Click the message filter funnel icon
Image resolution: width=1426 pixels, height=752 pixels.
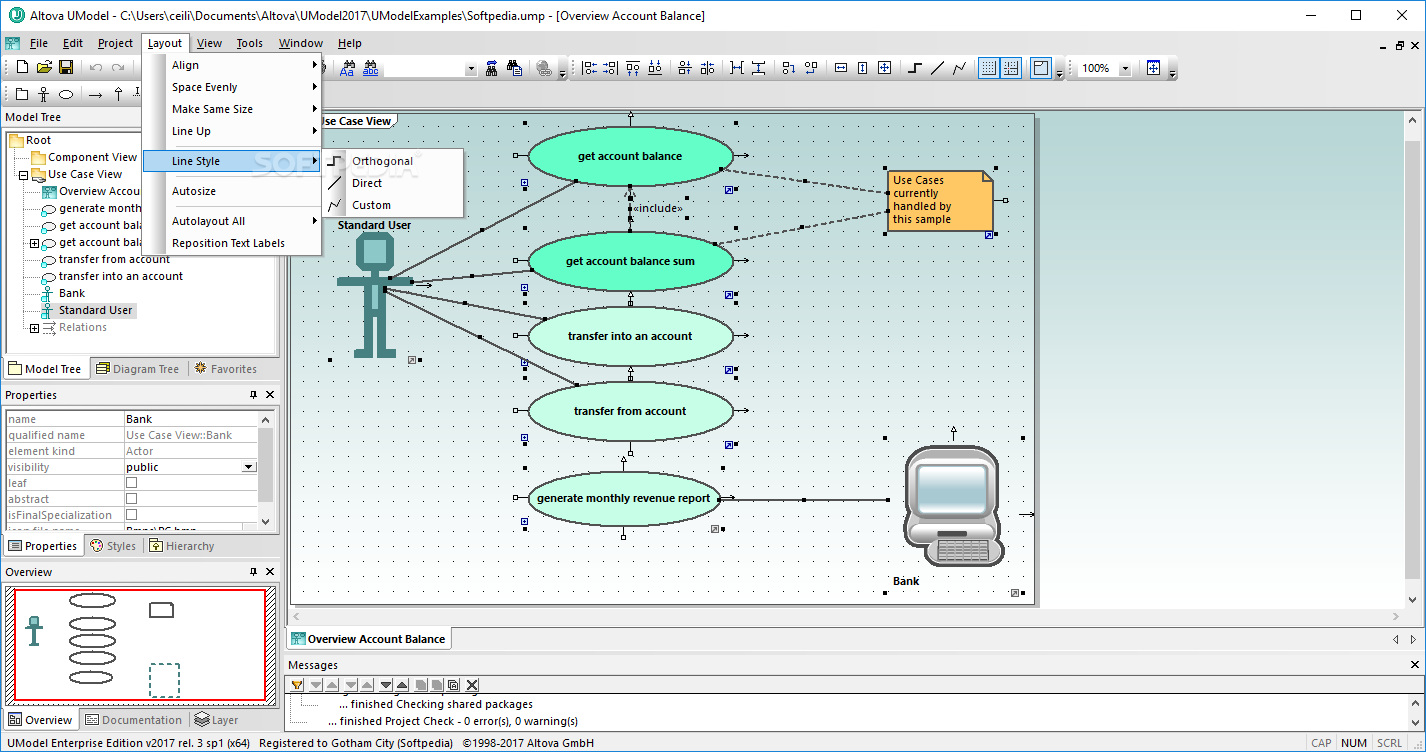[x=297, y=685]
